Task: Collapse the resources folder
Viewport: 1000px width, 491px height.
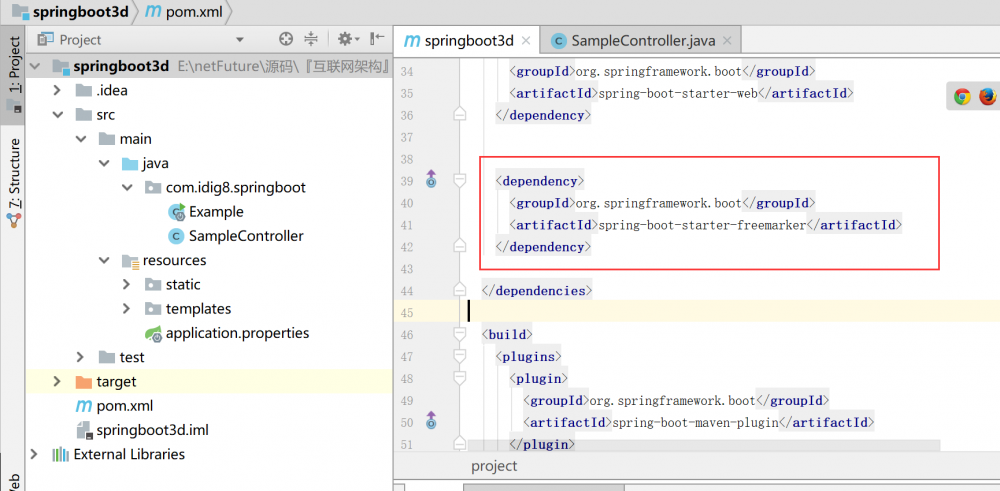Action: [104, 261]
